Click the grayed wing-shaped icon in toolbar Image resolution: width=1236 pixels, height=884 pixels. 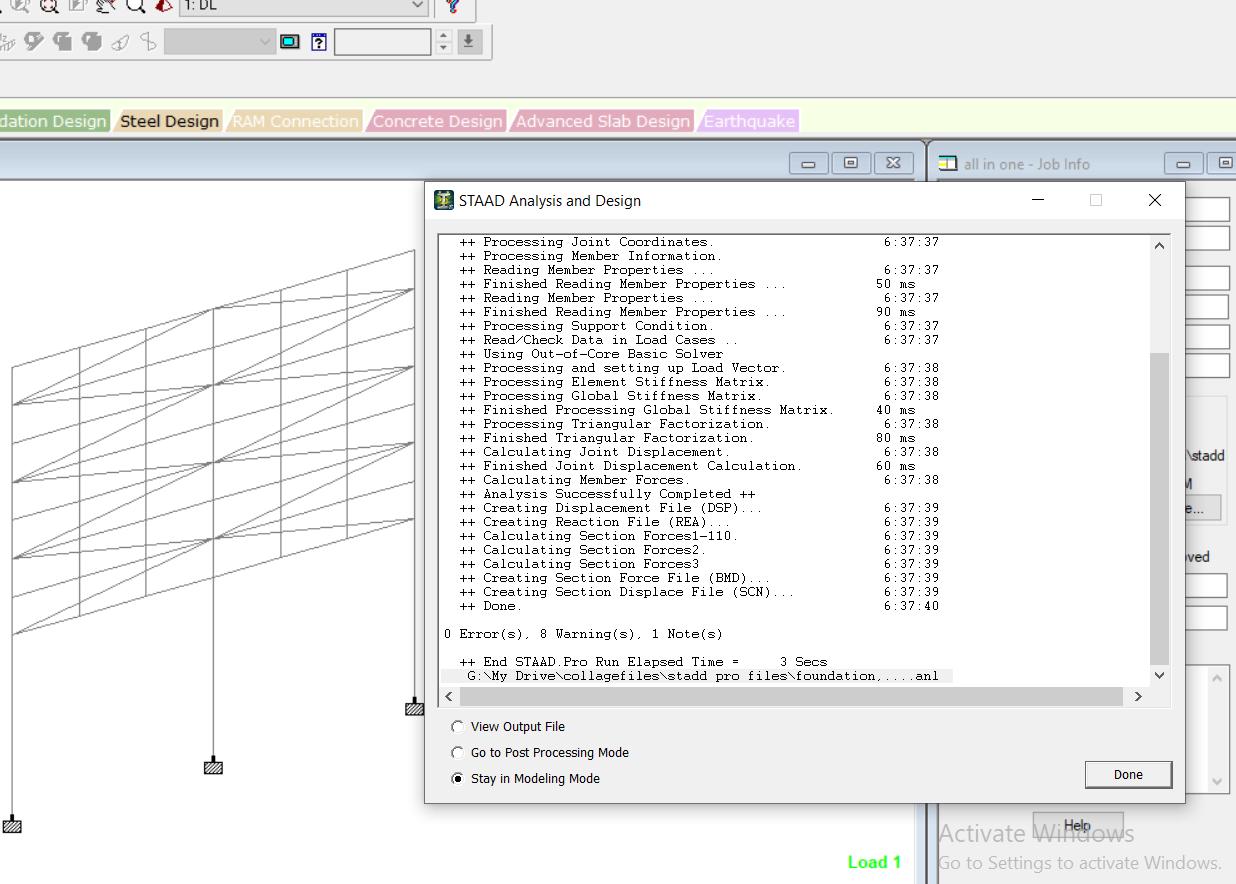120,42
